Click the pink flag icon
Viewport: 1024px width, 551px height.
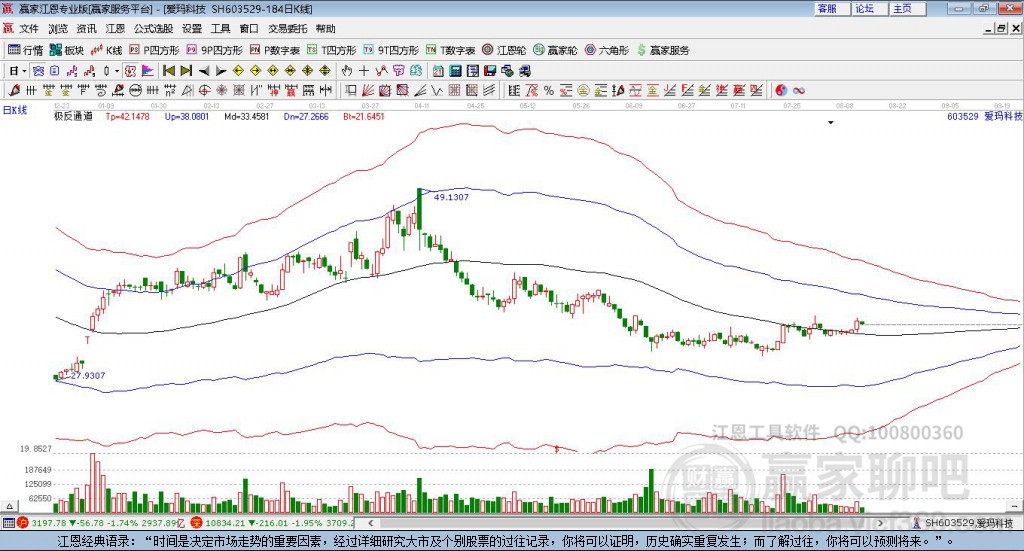[x=148, y=71]
